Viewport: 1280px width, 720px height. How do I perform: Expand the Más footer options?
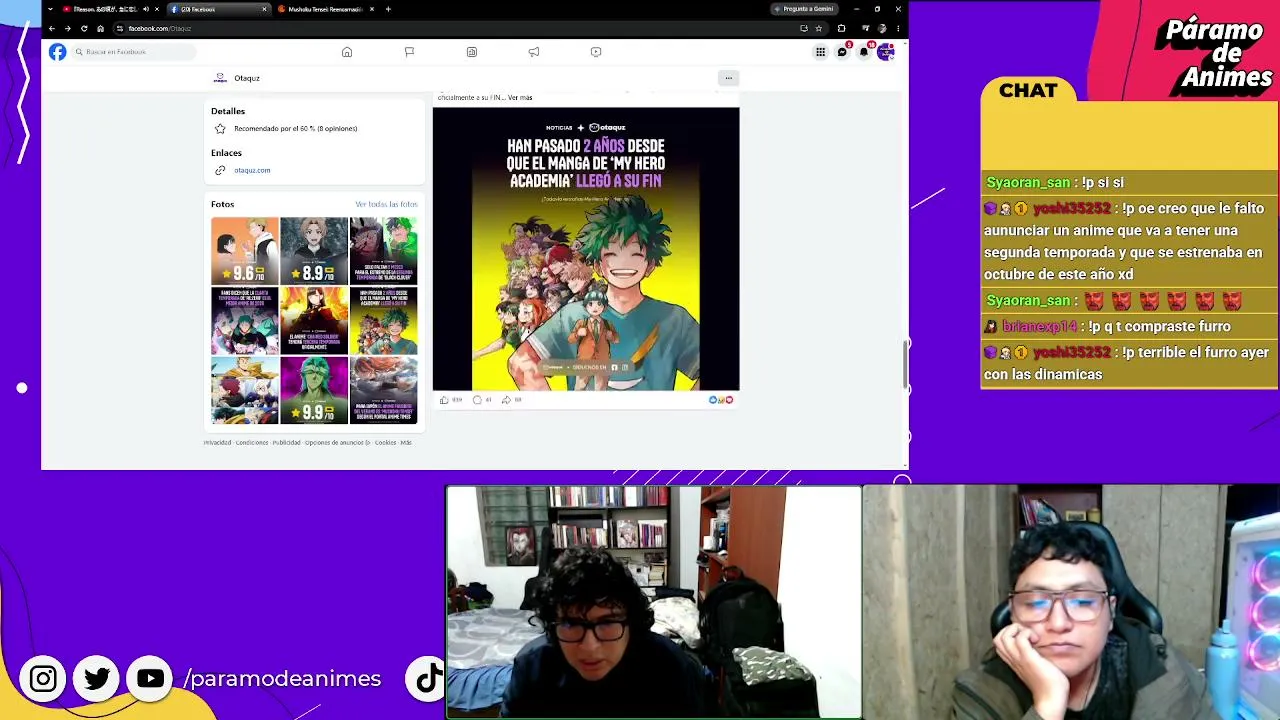coord(406,442)
